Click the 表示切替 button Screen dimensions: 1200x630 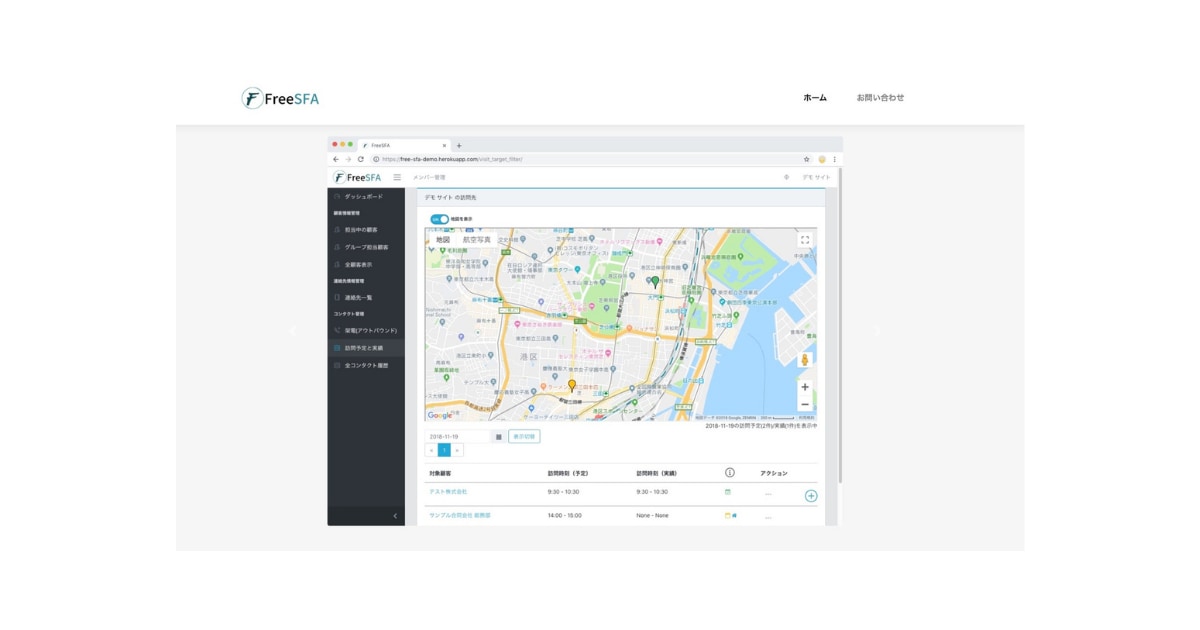tap(524, 437)
